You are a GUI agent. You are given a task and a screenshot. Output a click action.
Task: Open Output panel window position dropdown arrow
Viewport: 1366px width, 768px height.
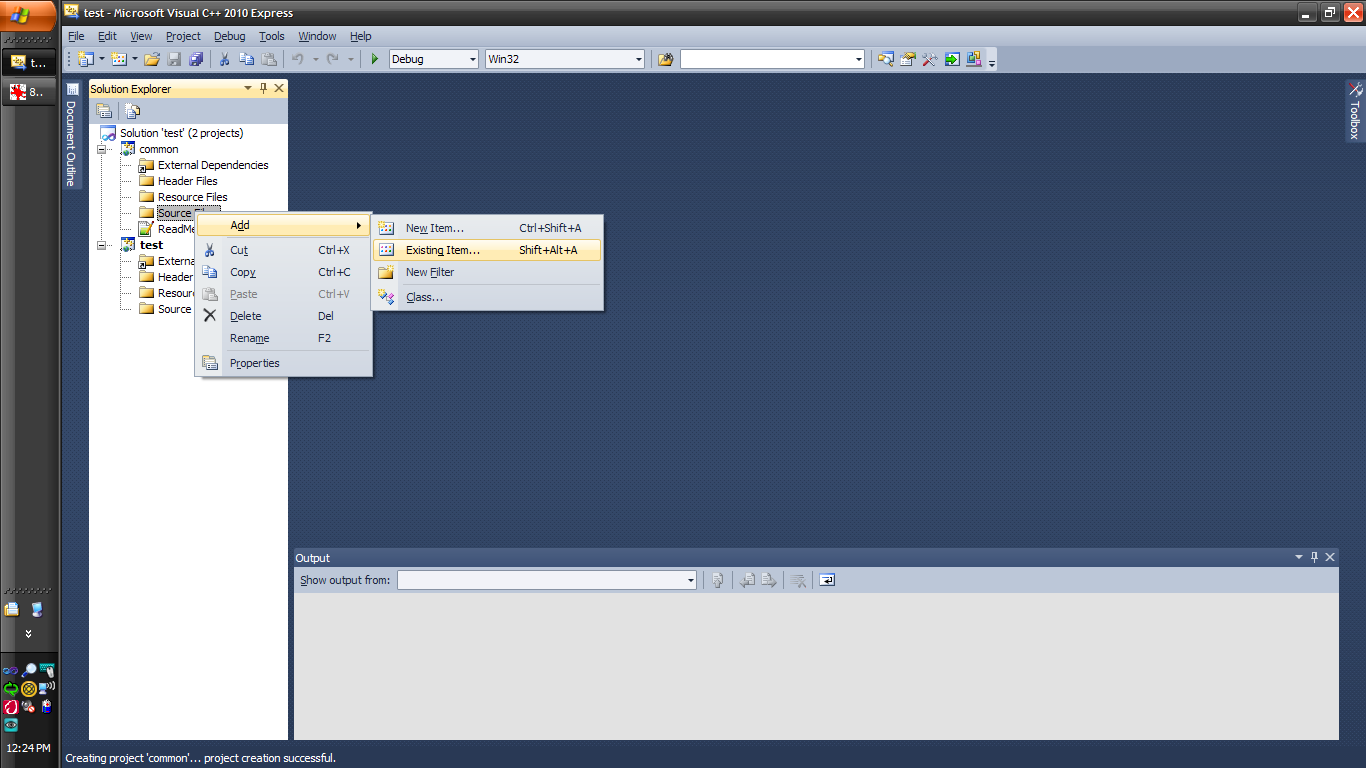[1299, 557]
